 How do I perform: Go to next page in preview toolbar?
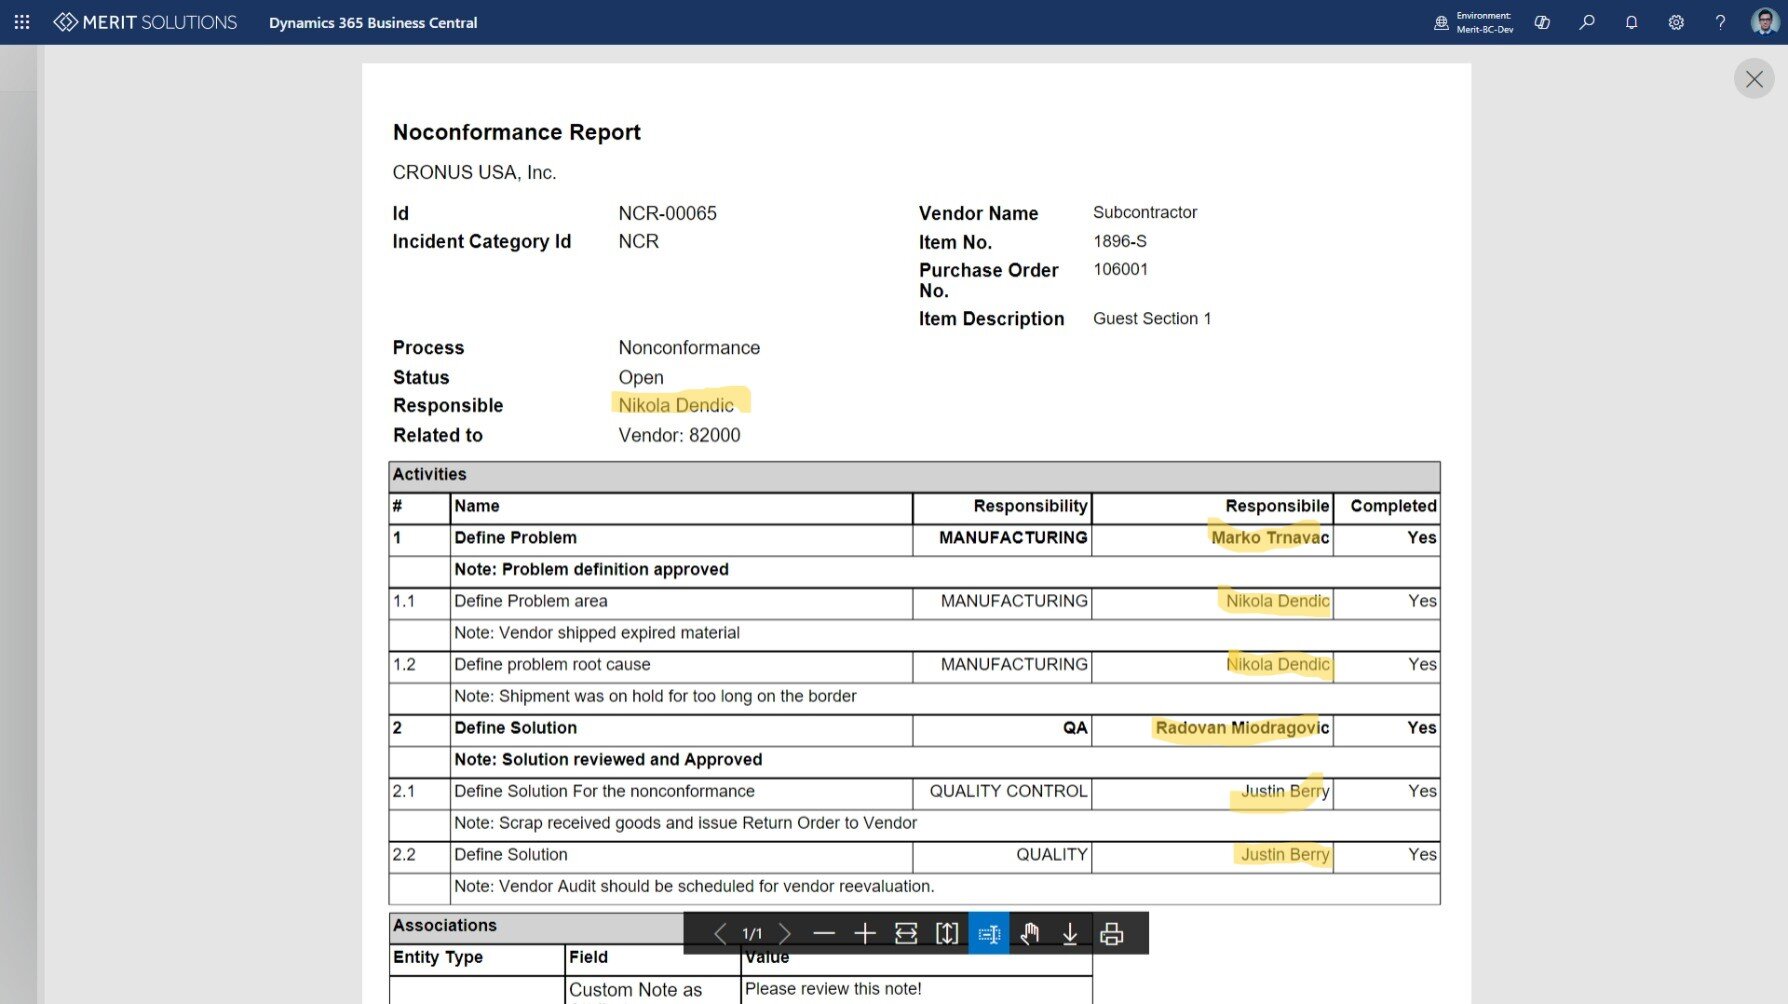[x=785, y=933]
